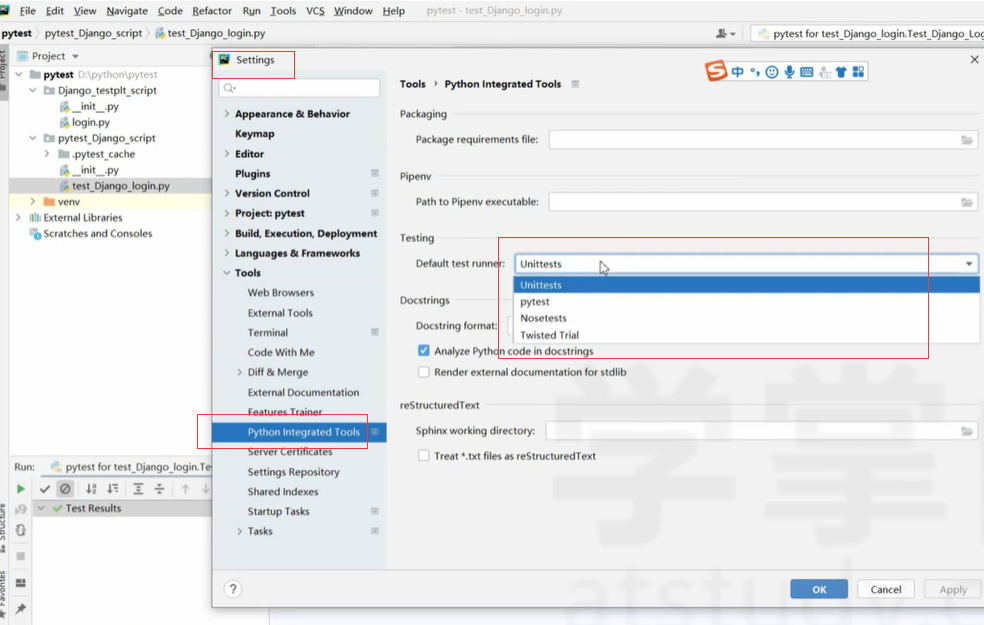Viewport: 984px width, 625px height.
Task: Click Sogou input method S logo
Action: coord(715,71)
